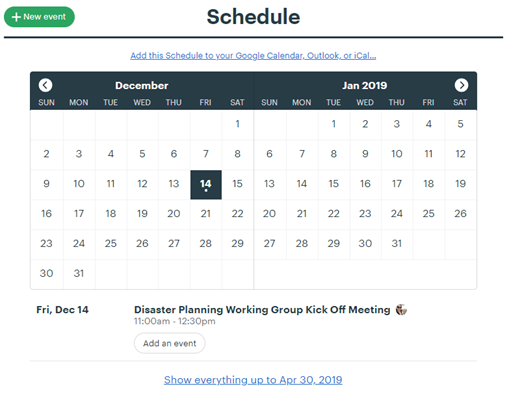Choose January 19 in Jan 2019 calendar
This screenshot has height=397, width=509.
[x=460, y=184]
